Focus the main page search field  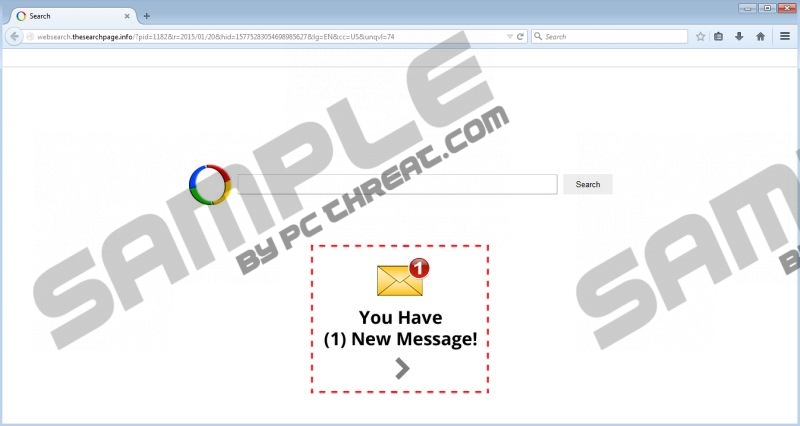click(397, 184)
